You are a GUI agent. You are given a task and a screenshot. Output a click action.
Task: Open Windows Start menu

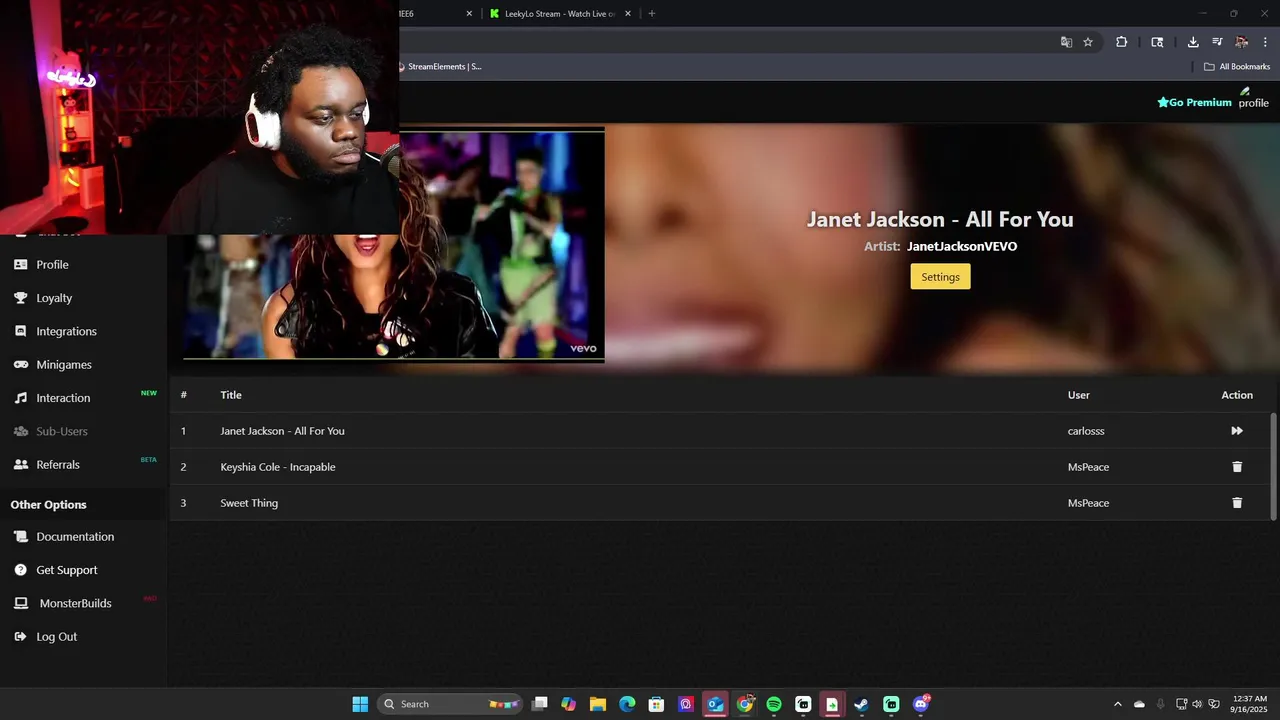(x=360, y=704)
